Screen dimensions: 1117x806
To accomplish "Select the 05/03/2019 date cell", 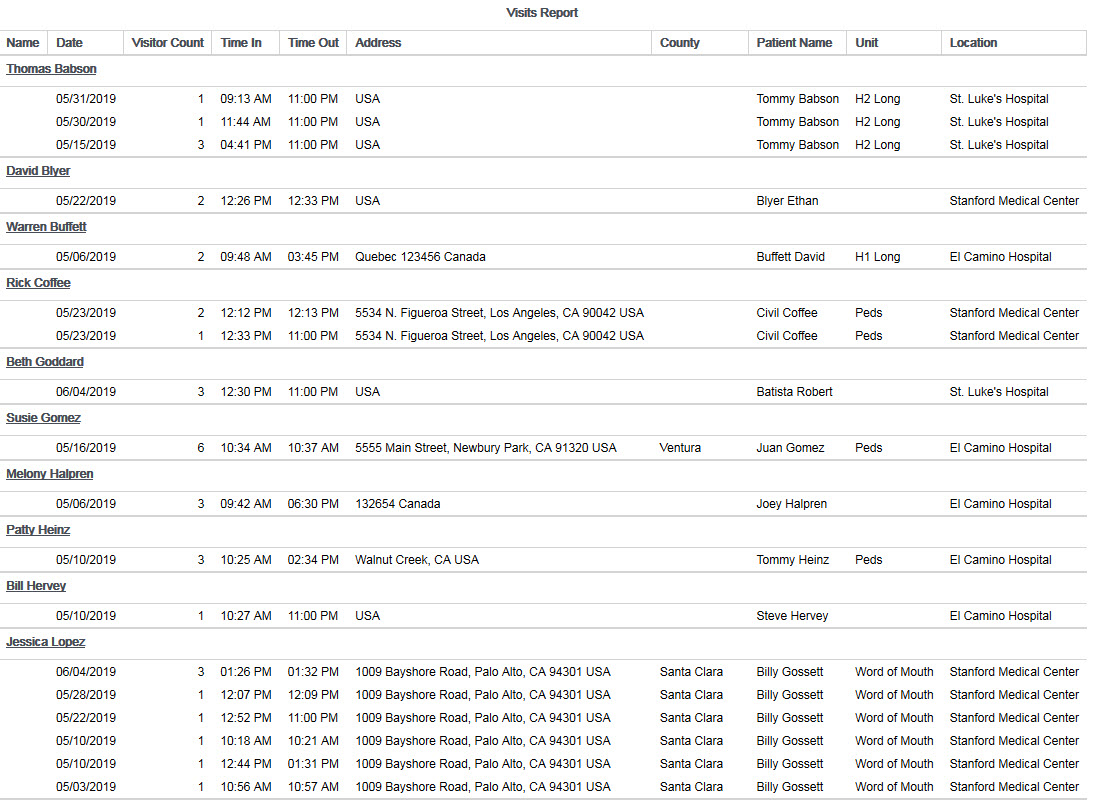I will coord(86,787).
